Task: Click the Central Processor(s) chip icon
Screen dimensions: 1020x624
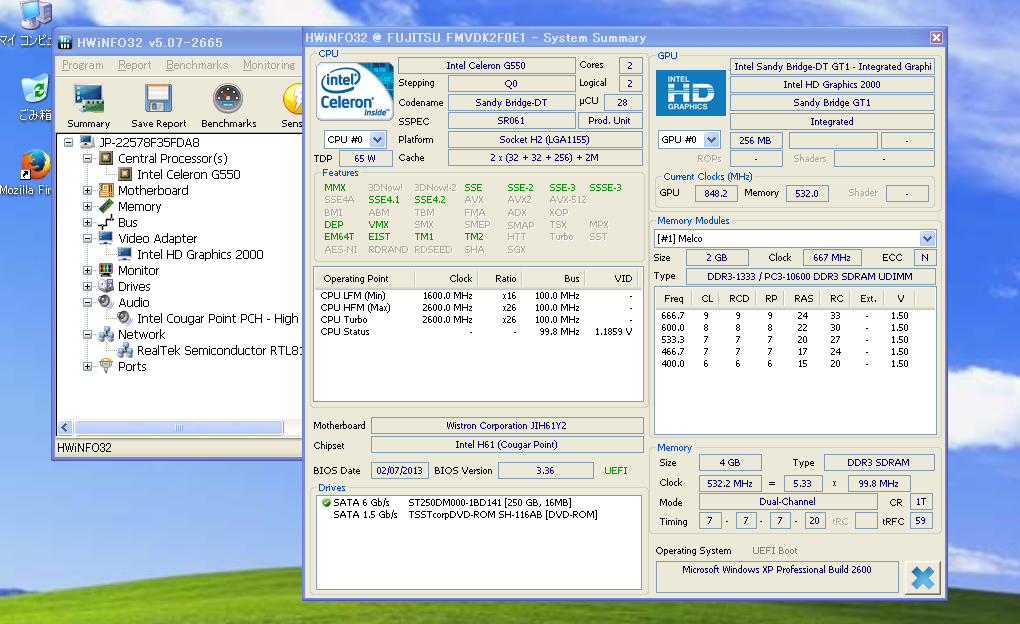Action: point(107,158)
